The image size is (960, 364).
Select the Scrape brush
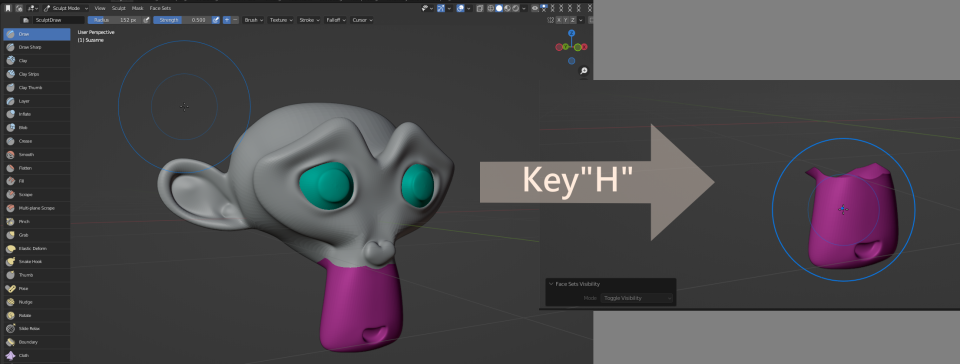click(36, 195)
